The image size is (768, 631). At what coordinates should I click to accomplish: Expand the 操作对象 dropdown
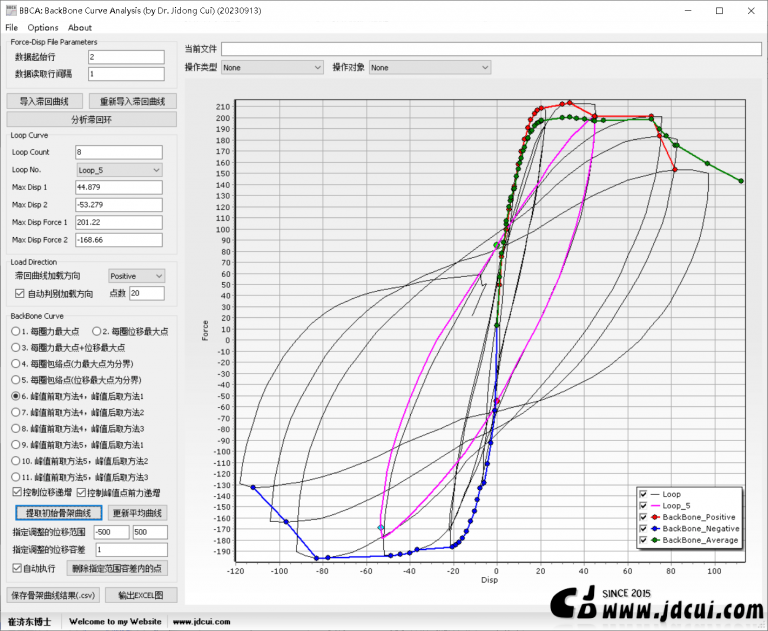tap(429, 67)
